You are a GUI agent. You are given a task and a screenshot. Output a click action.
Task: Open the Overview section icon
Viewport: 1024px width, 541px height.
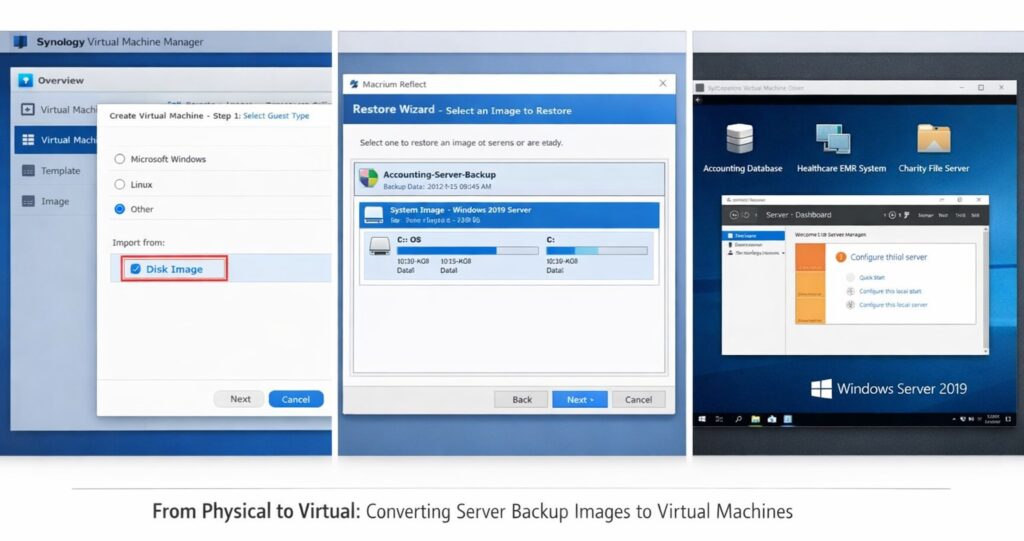click(25, 80)
